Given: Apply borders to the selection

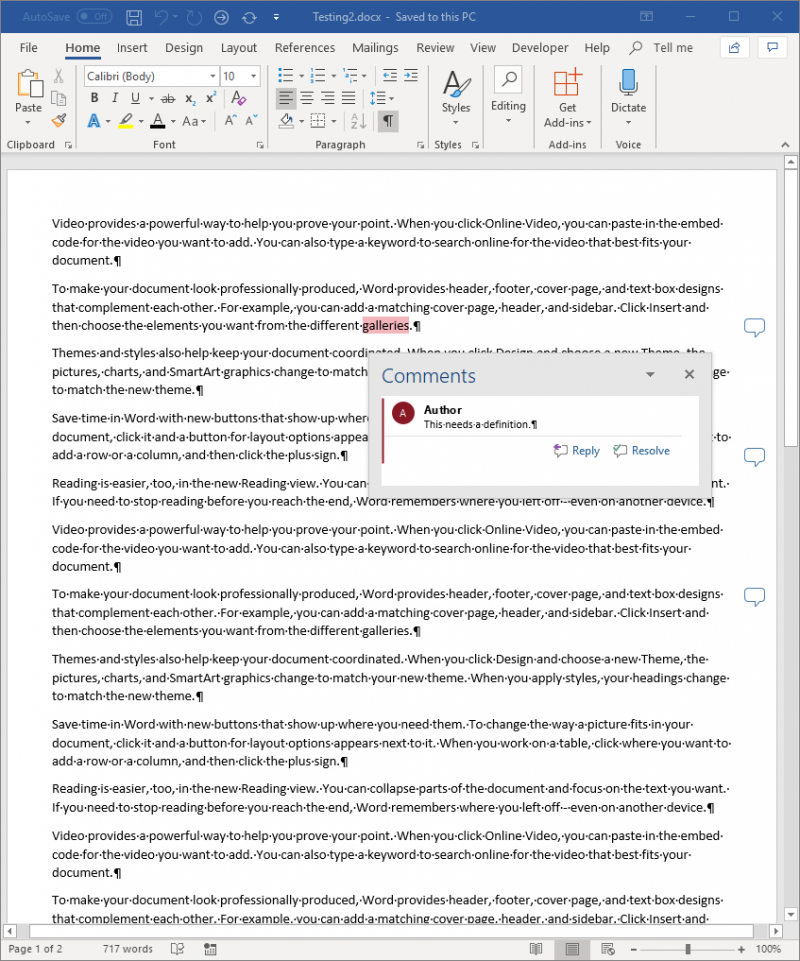Looking at the screenshot, I should click(318, 121).
